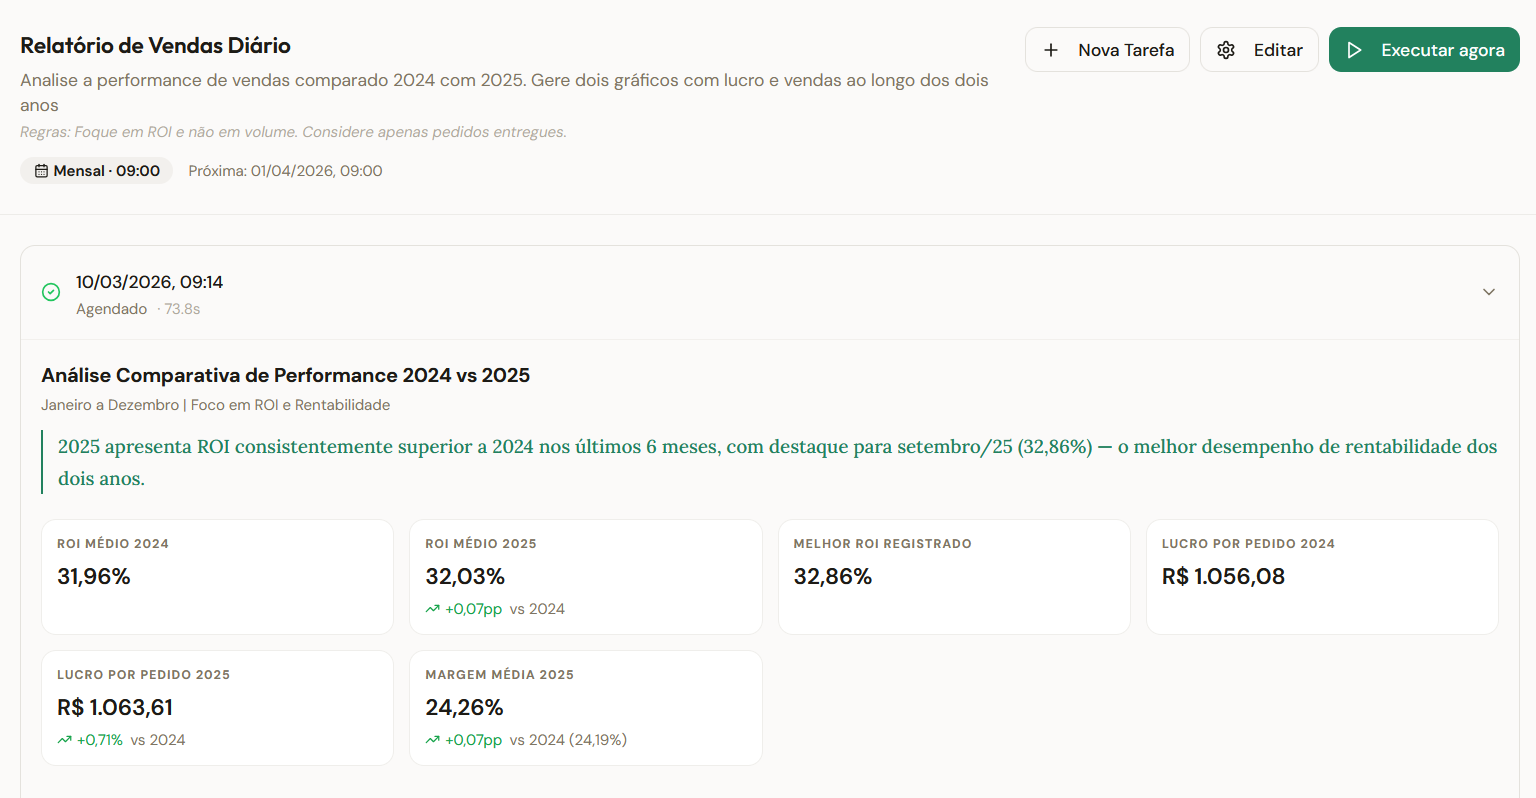
Task: Click the timestamp 10/03/2026, 09:14
Action: [150, 282]
